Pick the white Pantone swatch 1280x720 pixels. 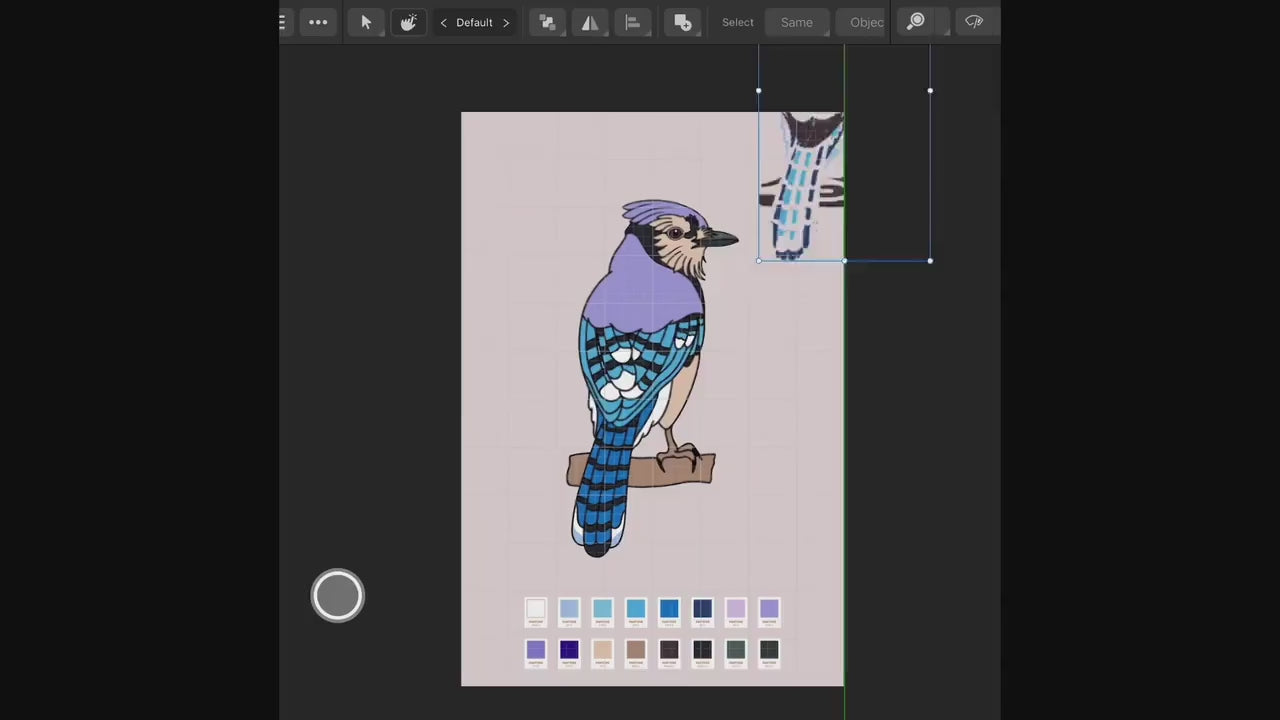coord(536,610)
